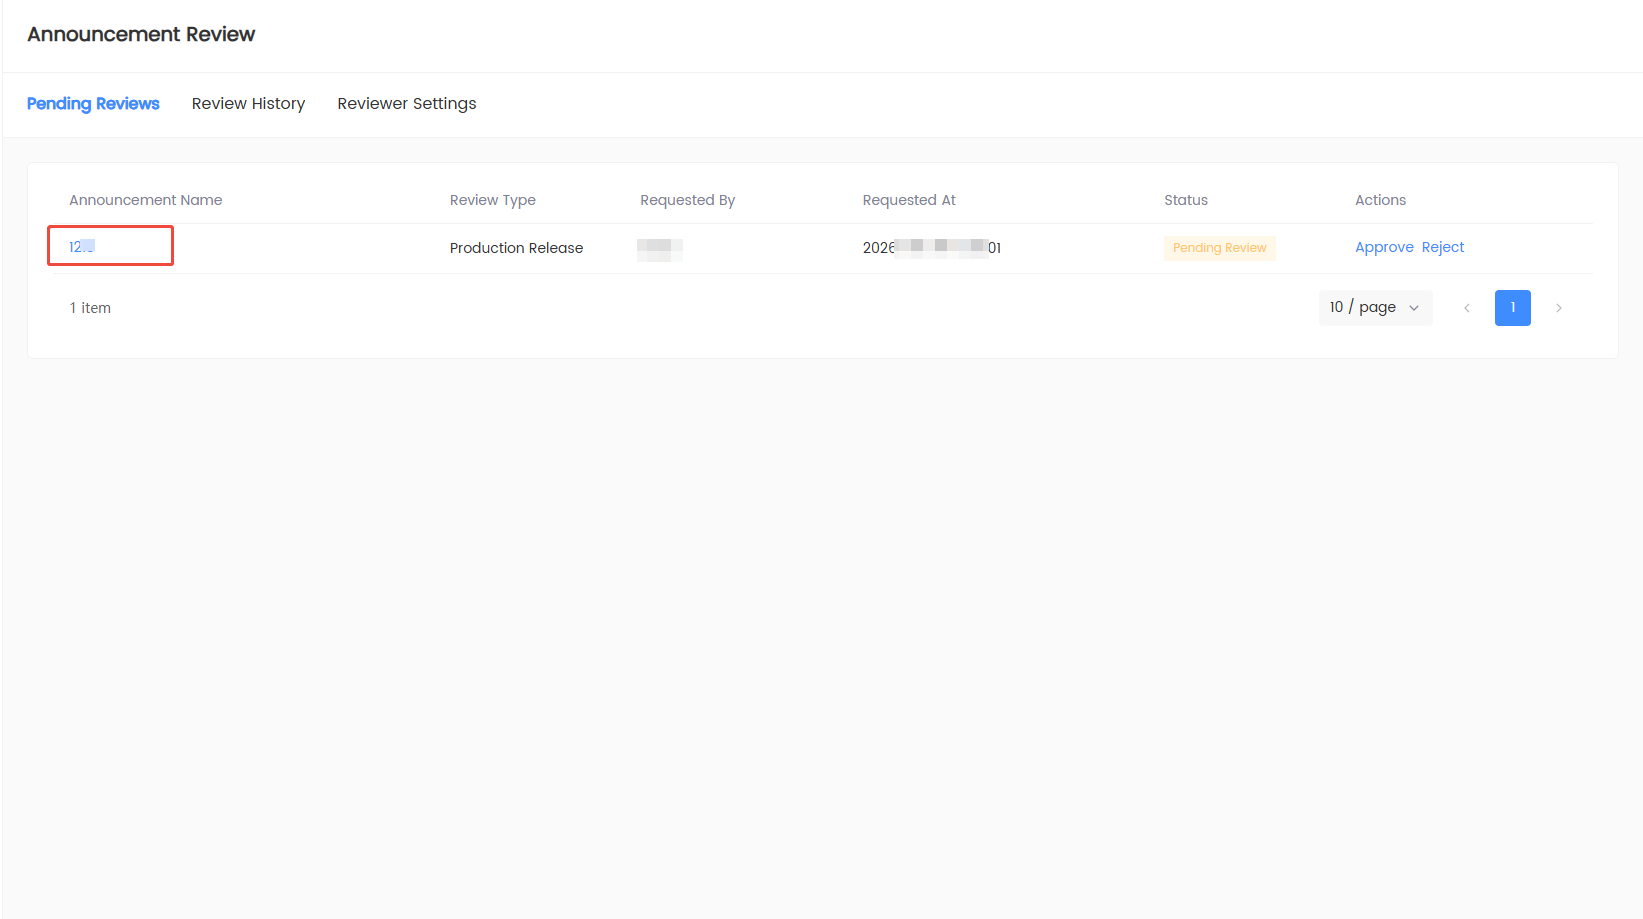Open the announcement name link starting with 12
1643x919 pixels.
[x=82, y=246]
